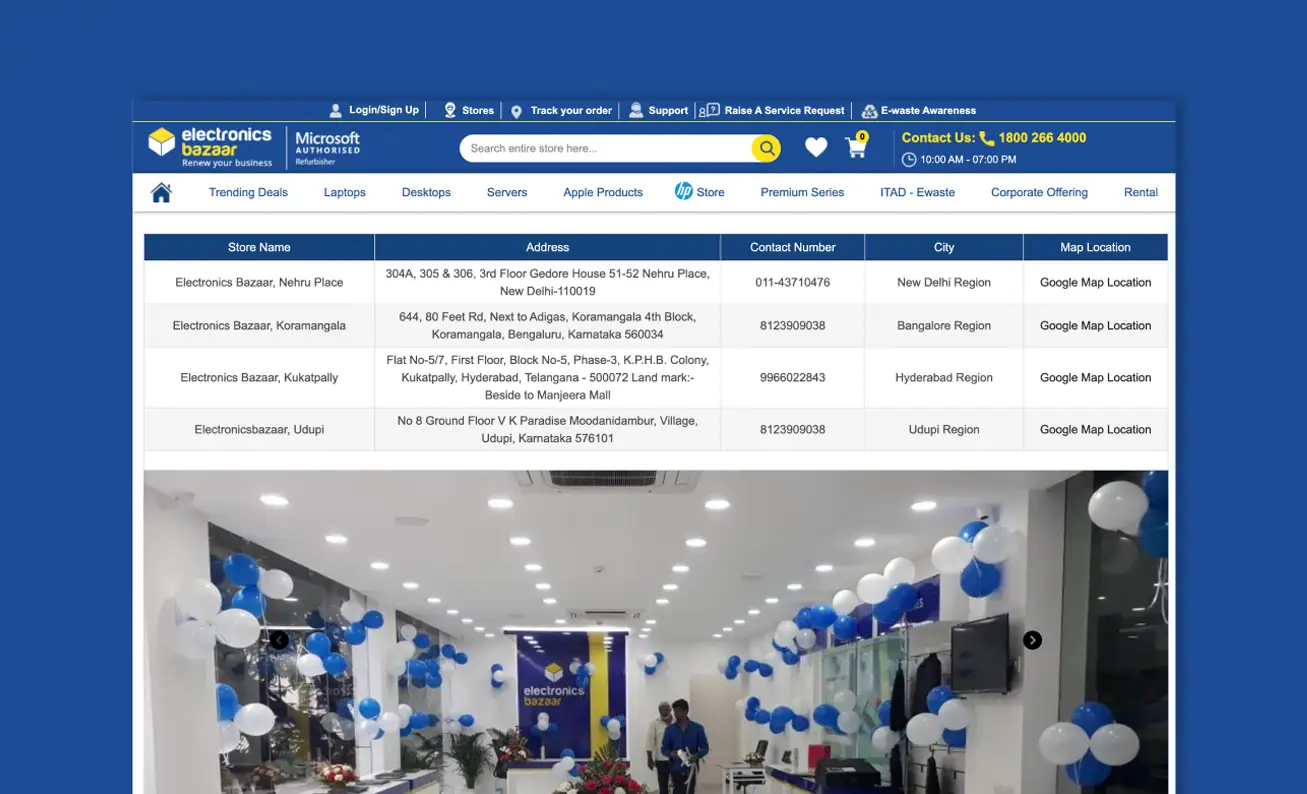Screen dimensions: 1307x794
Task: Open the wishlist heart icon
Action: [x=816, y=148]
